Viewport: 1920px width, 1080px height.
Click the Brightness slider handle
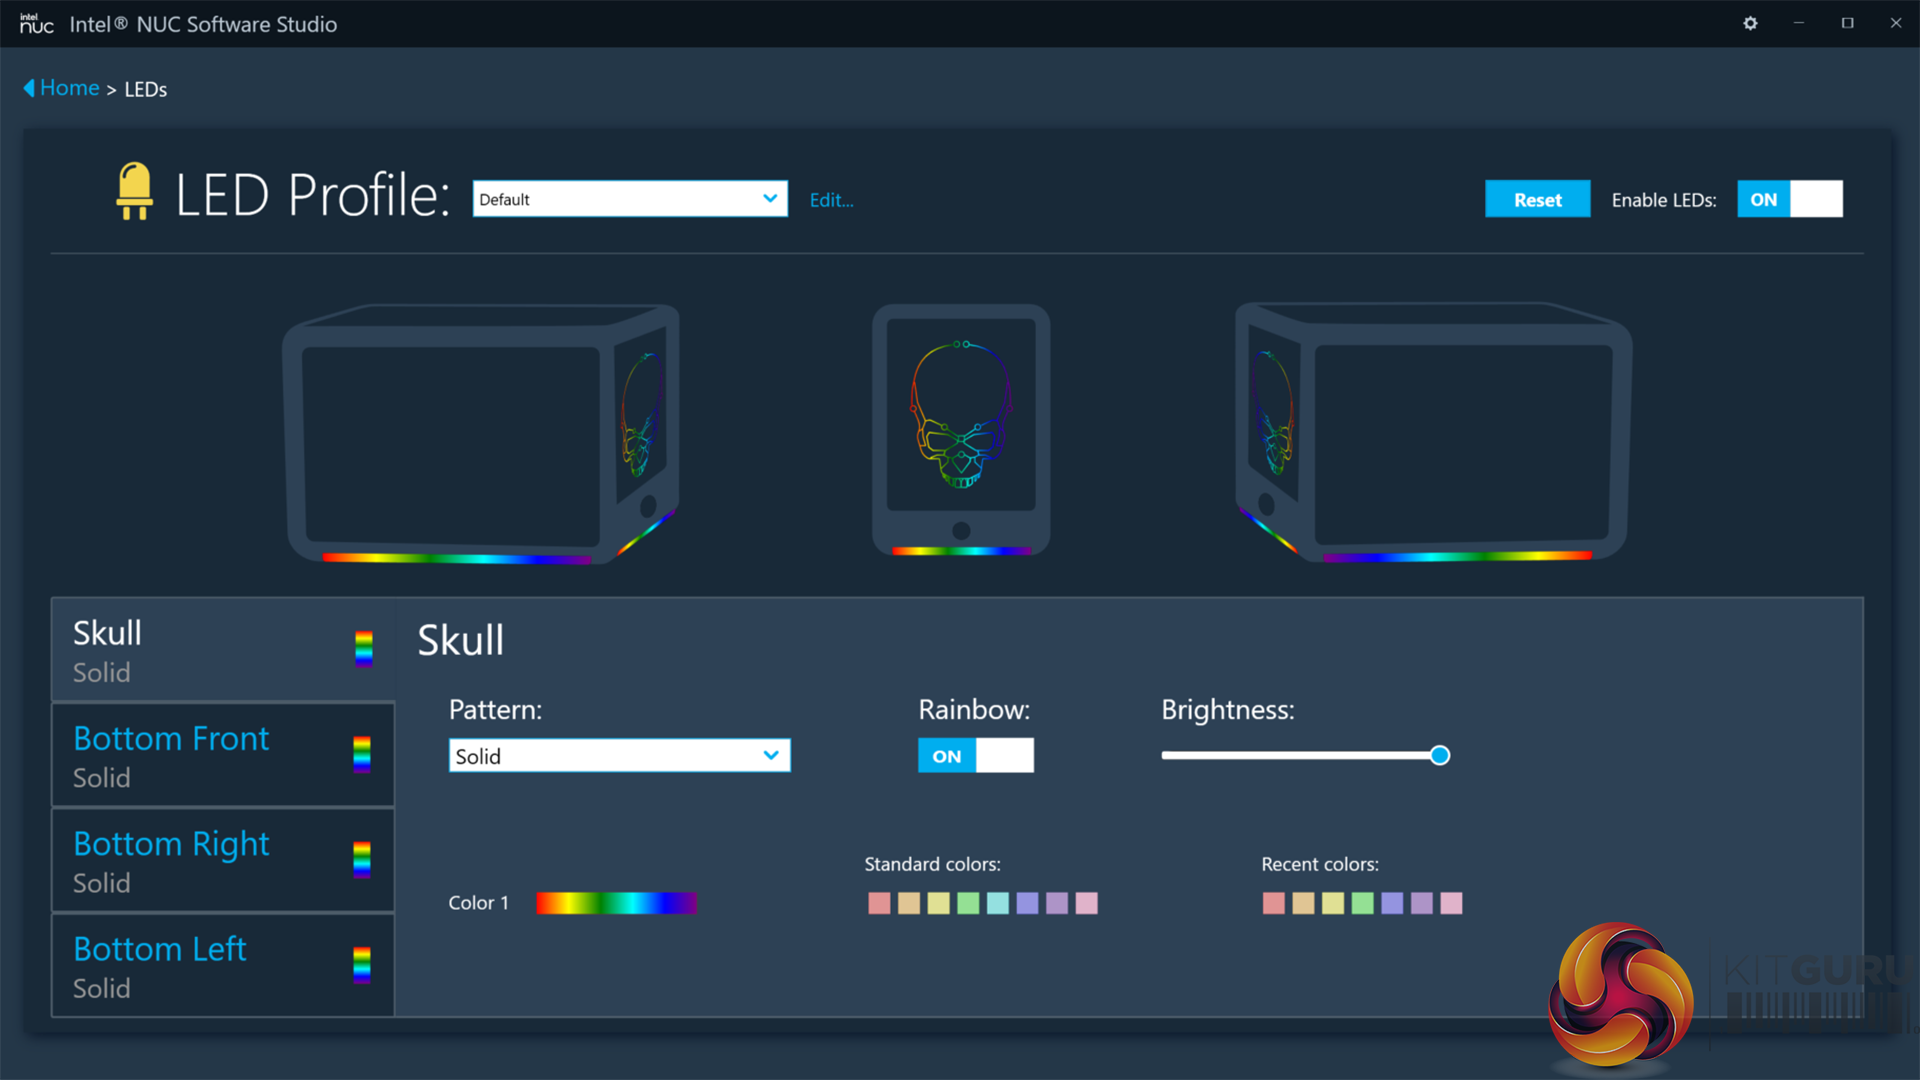click(1439, 756)
